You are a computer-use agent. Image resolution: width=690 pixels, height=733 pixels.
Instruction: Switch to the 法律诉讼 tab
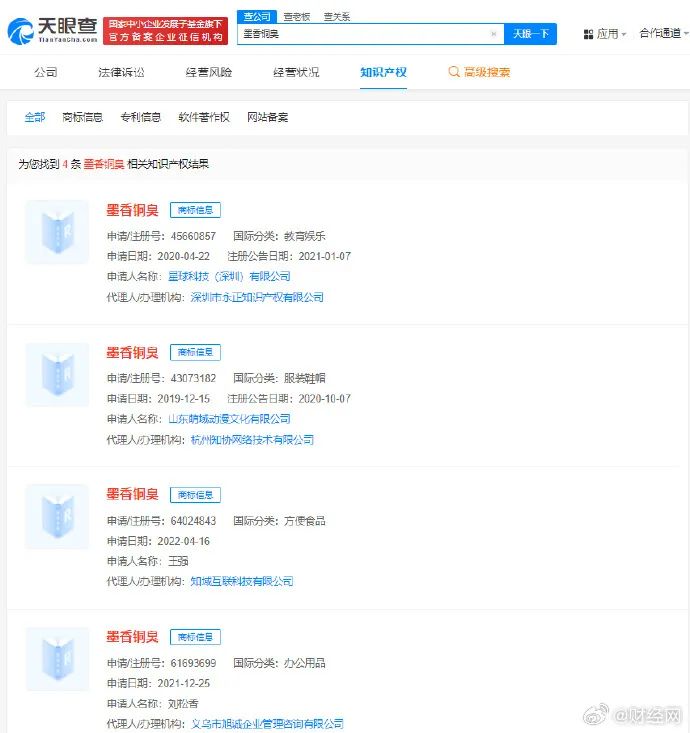pyautogui.click(x=122, y=72)
